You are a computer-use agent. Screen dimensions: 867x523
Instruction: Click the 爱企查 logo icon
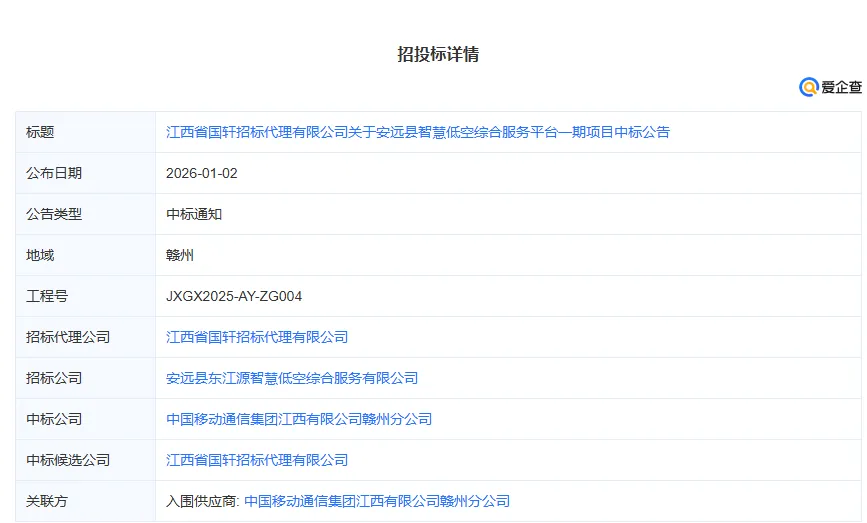coord(808,87)
